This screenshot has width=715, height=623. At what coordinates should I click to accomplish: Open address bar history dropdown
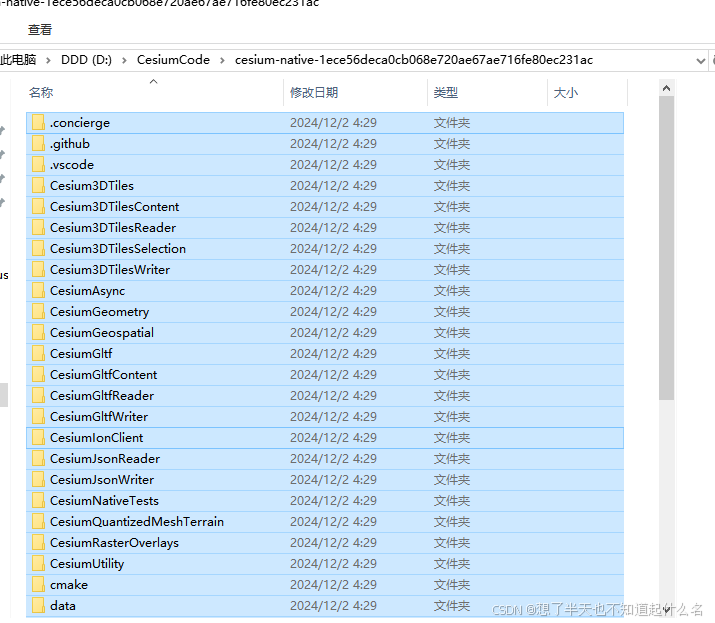point(700,60)
